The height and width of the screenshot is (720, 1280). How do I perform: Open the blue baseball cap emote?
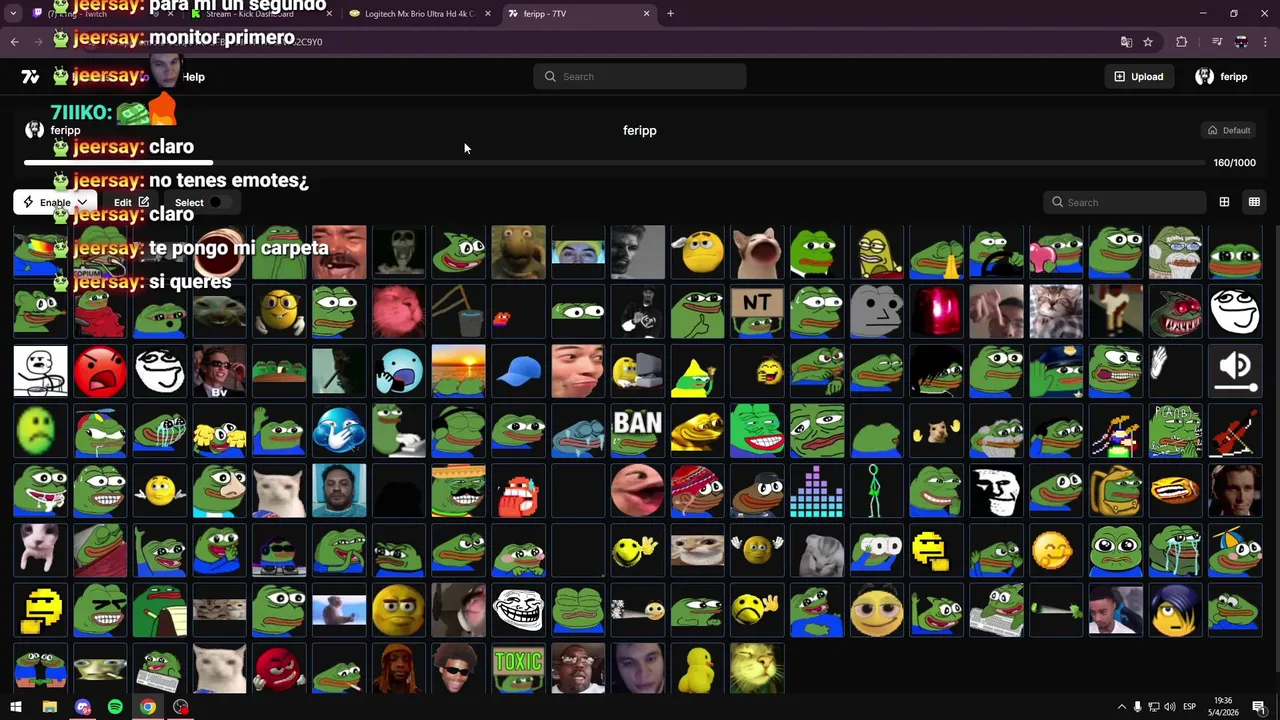coord(518,371)
